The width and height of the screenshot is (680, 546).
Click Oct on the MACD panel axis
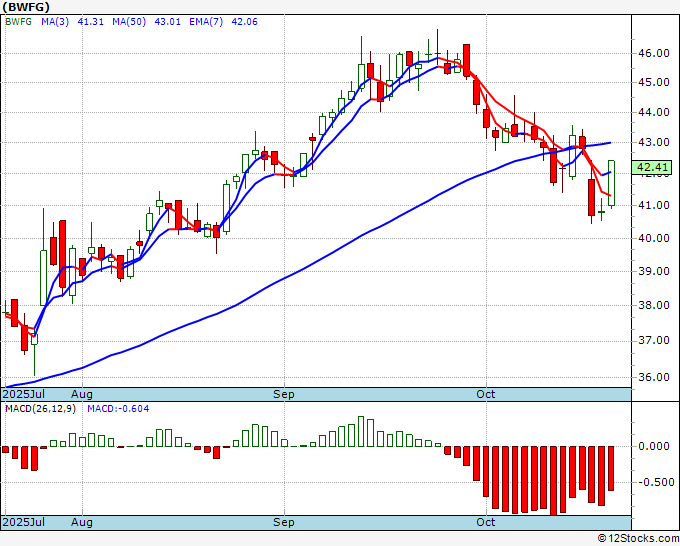[485, 522]
